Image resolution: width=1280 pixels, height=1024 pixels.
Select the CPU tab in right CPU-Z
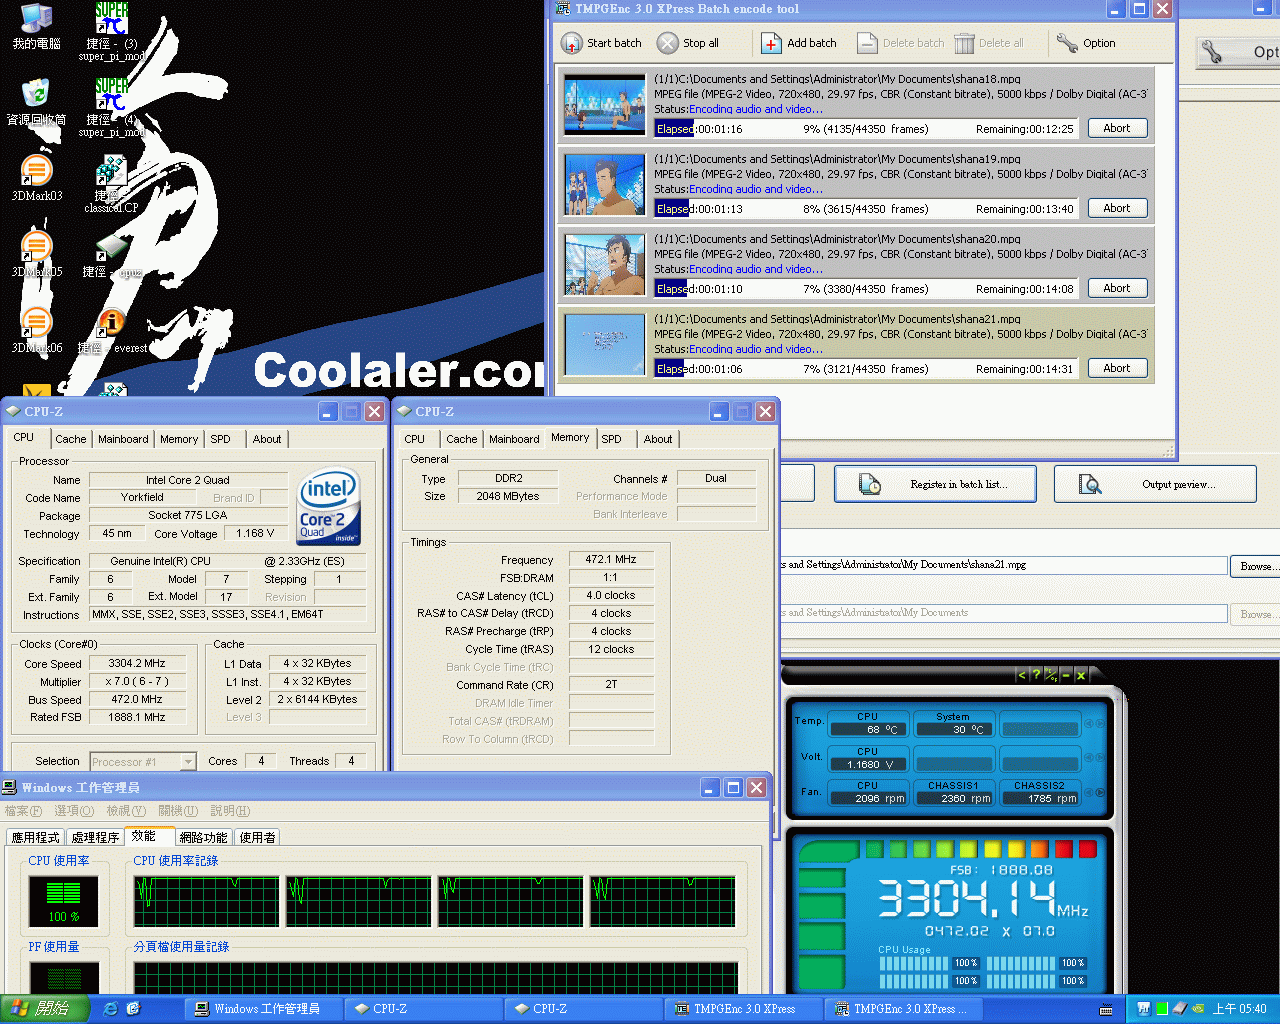(414, 439)
